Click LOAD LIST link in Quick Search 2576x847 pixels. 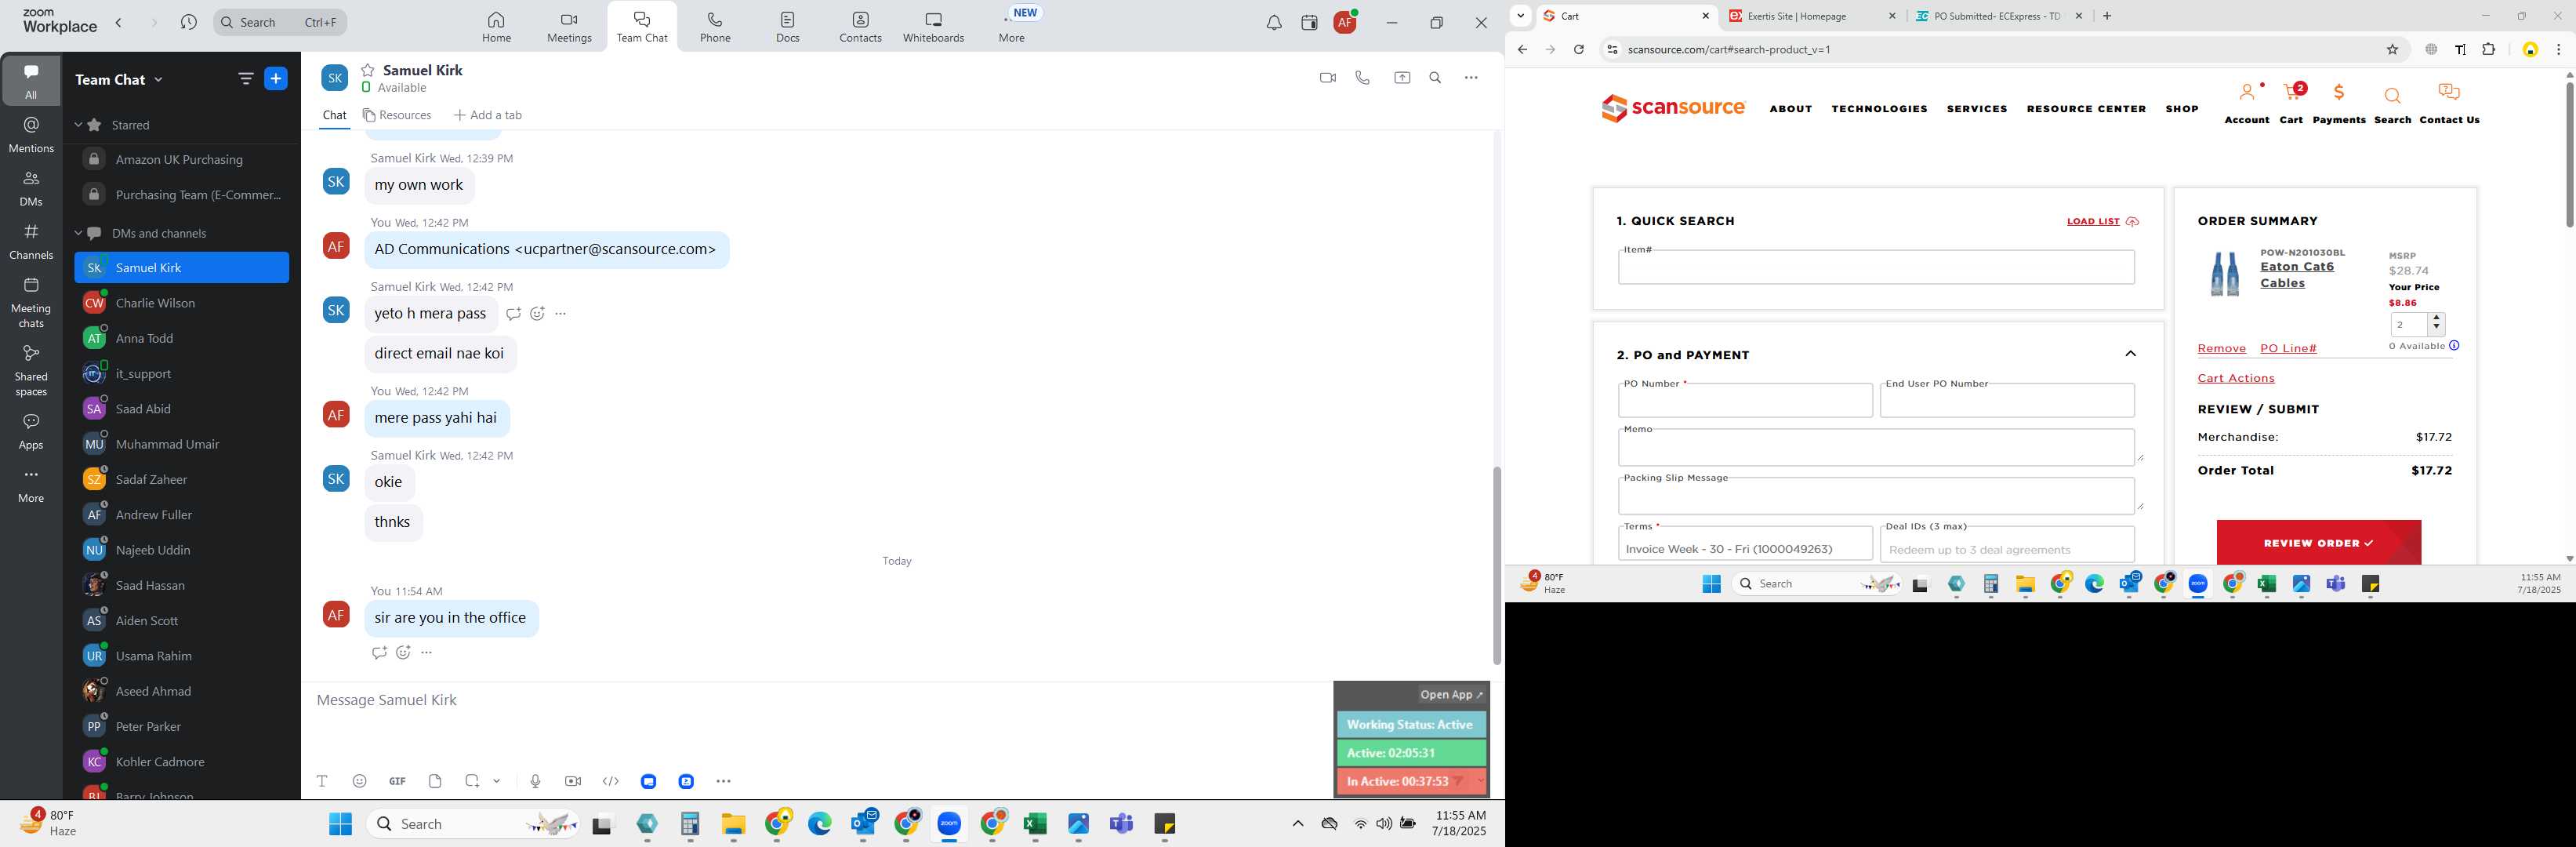(2101, 222)
